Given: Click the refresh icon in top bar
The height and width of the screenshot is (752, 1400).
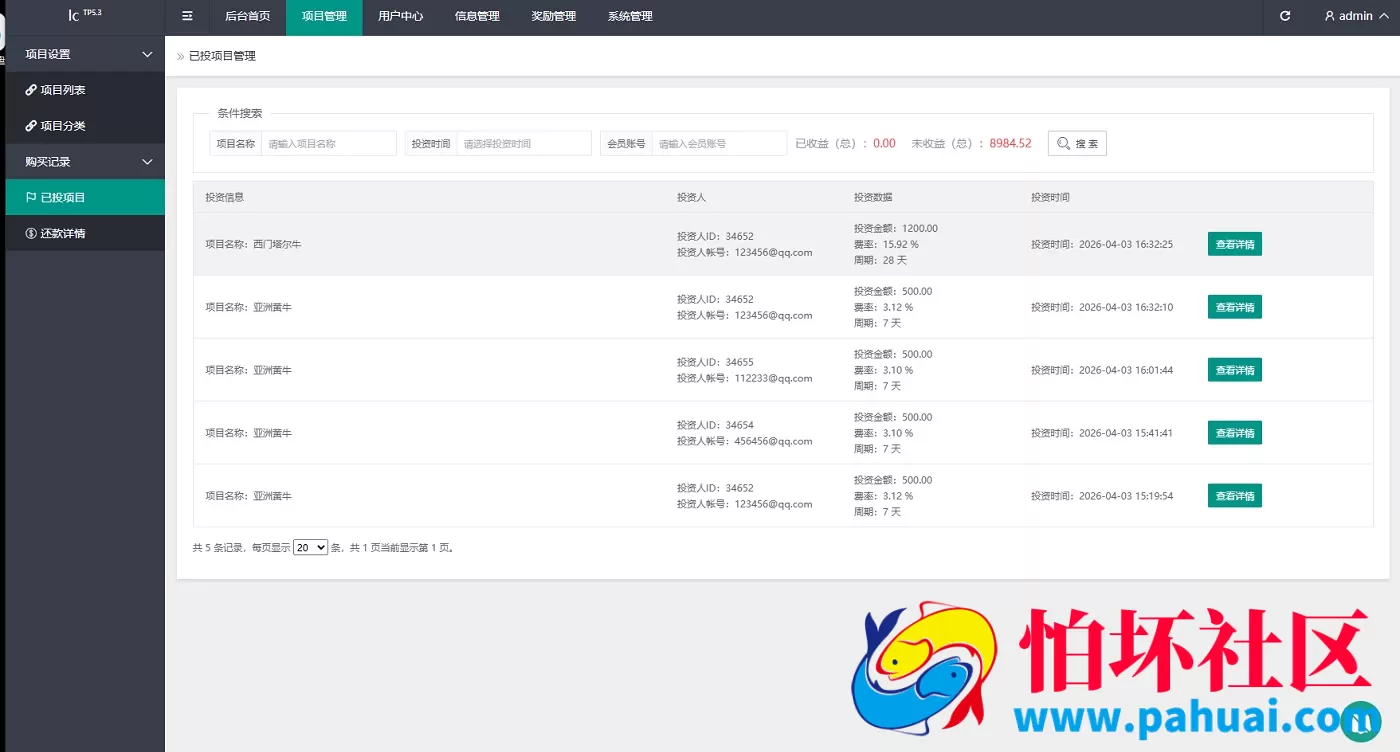Looking at the screenshot, I should click(x=1285, y=16).
